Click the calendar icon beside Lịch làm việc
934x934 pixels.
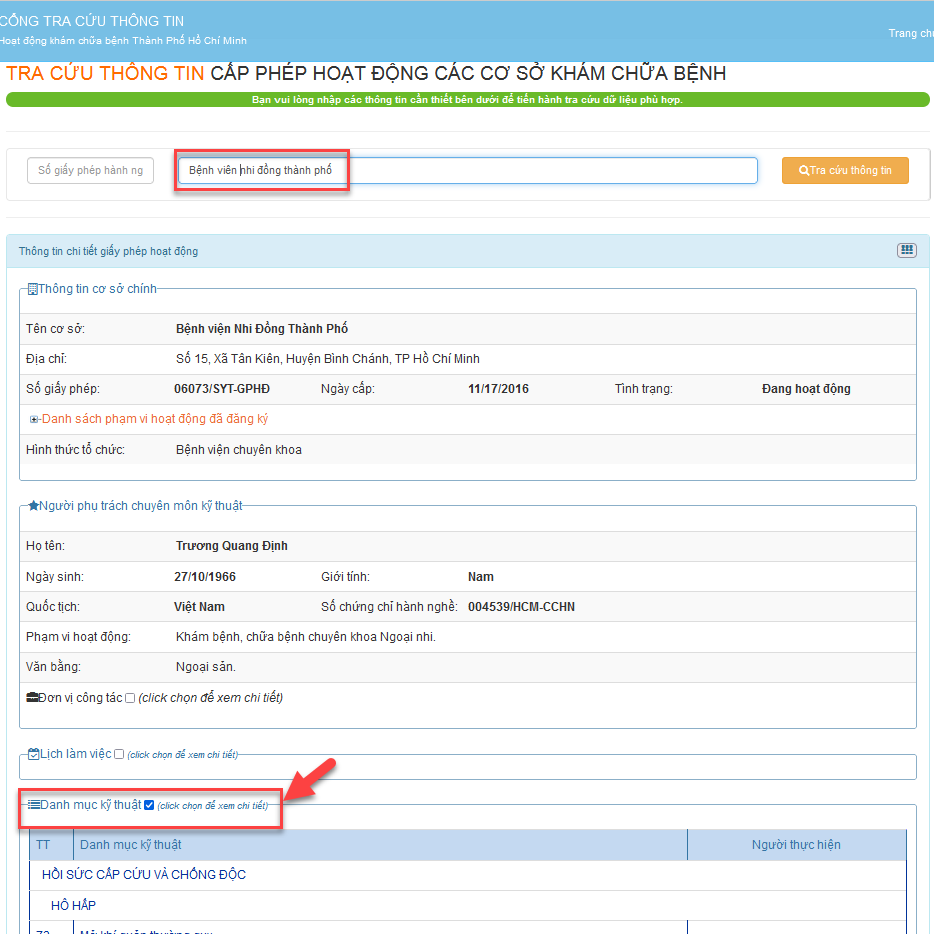point(33,754)
